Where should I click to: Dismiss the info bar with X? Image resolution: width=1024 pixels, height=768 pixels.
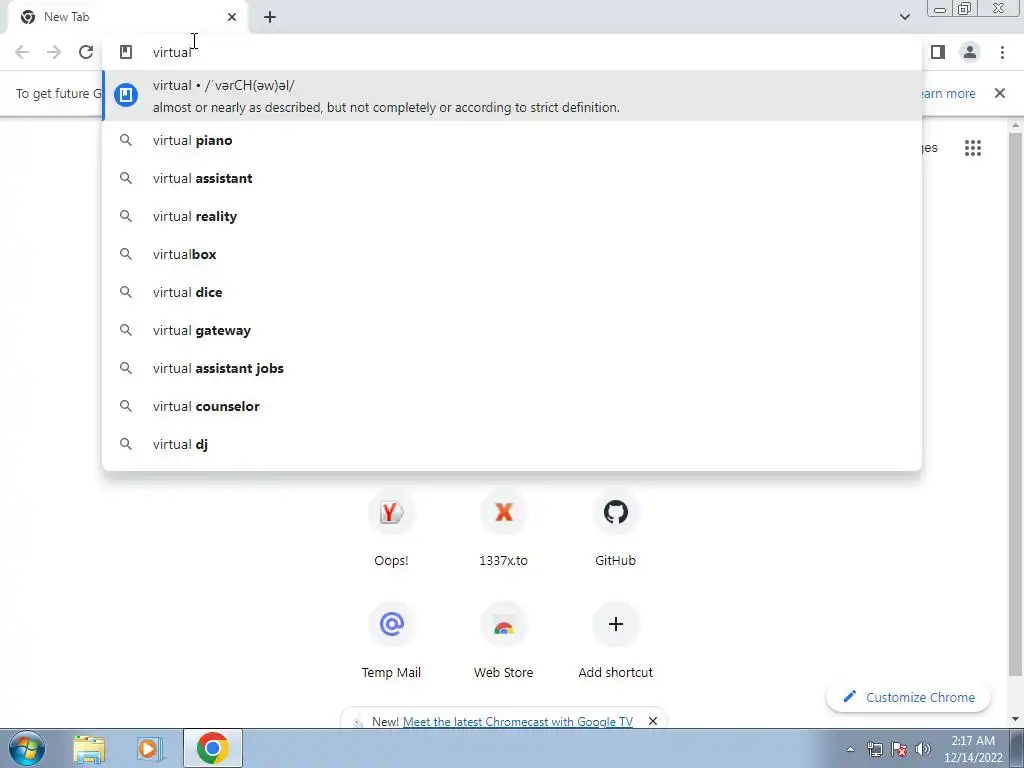[x=1000, y=93]
